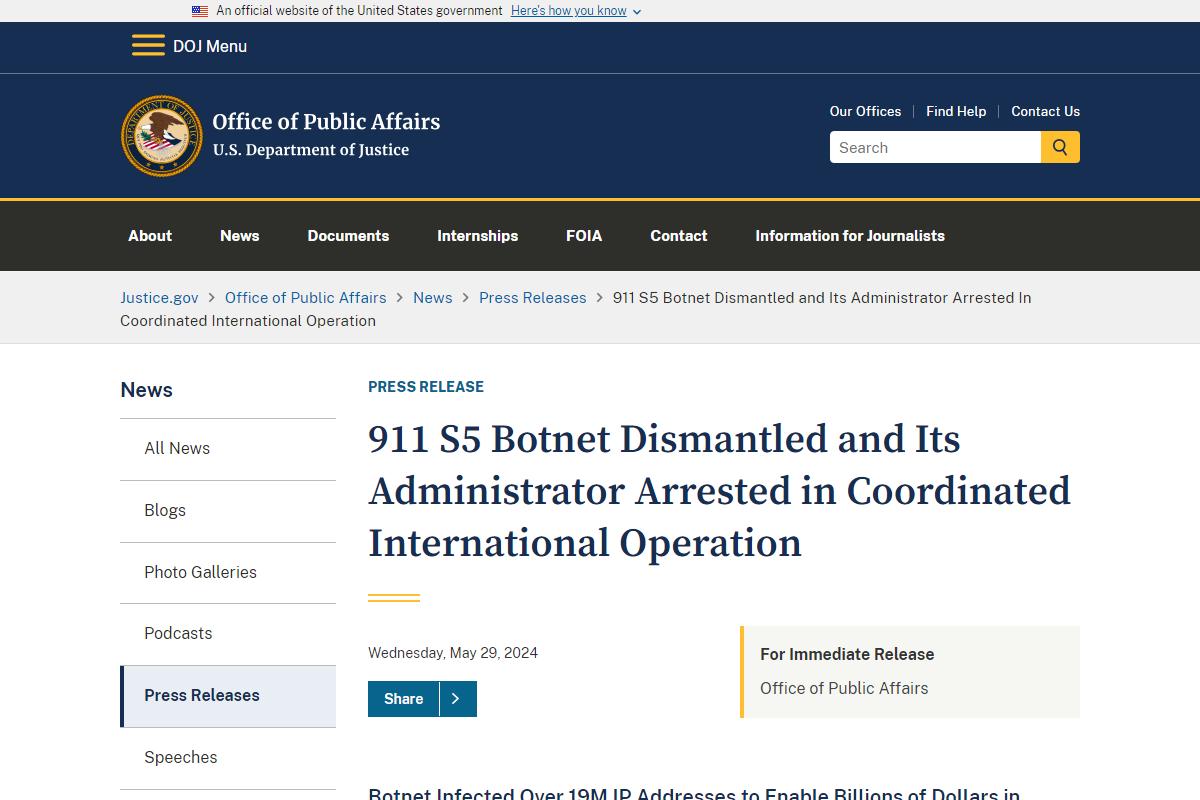1200x800 pixels.
Task: Click the 911 S5 Botnet headline
Action: [719, 491]
